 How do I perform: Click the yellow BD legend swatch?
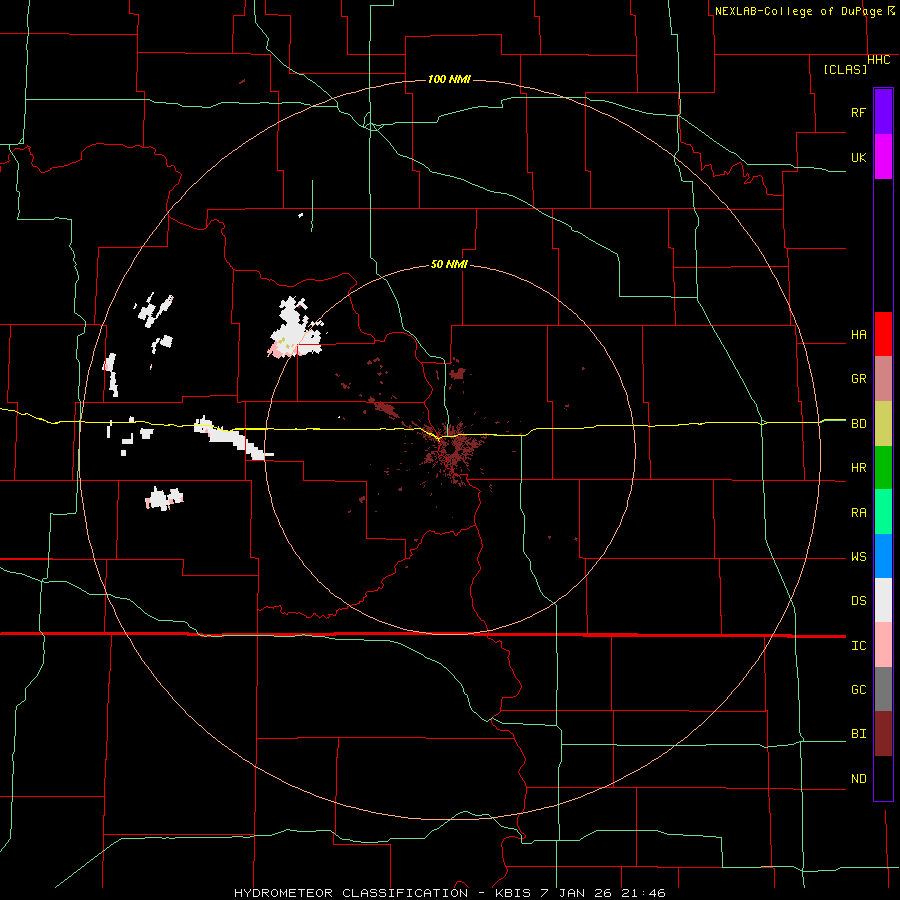883,424
